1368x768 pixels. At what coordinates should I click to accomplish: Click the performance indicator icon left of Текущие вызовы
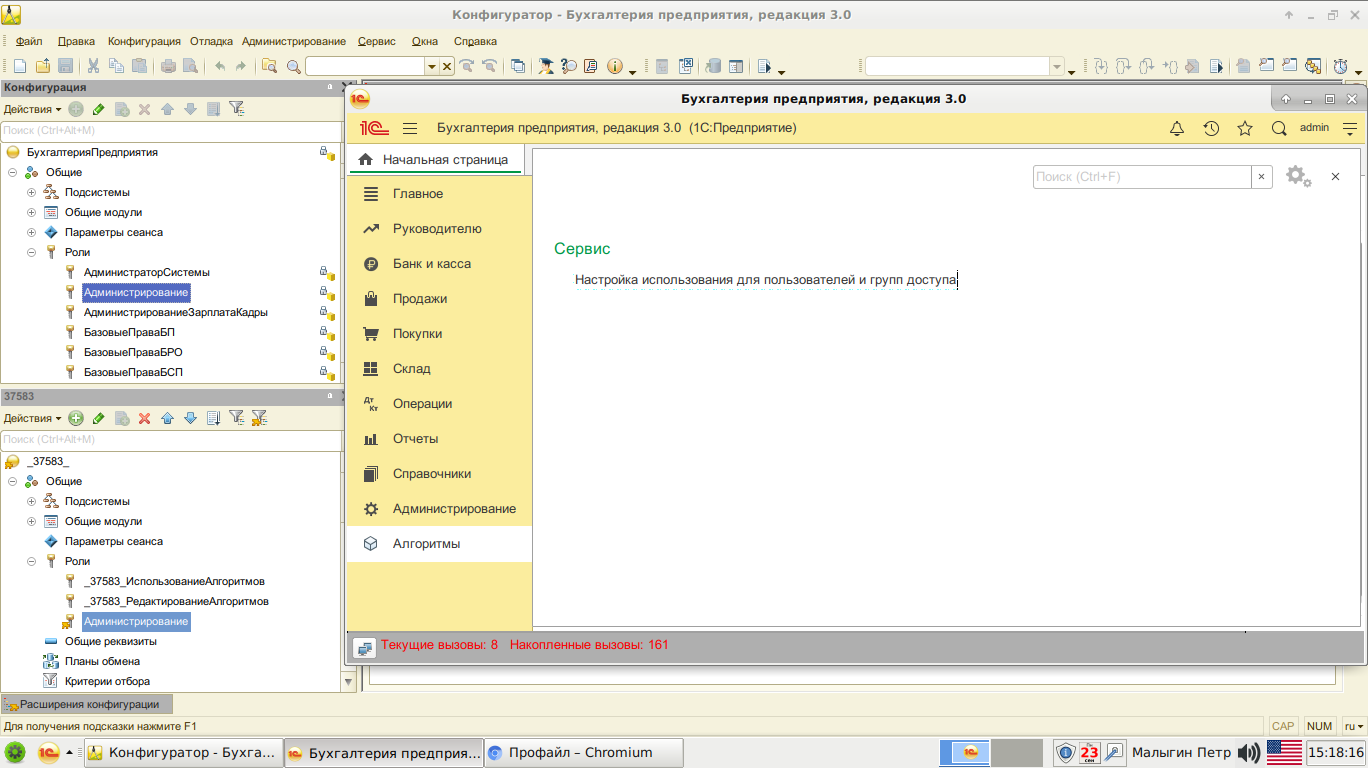pyautogui.click(x=363, y=647)
